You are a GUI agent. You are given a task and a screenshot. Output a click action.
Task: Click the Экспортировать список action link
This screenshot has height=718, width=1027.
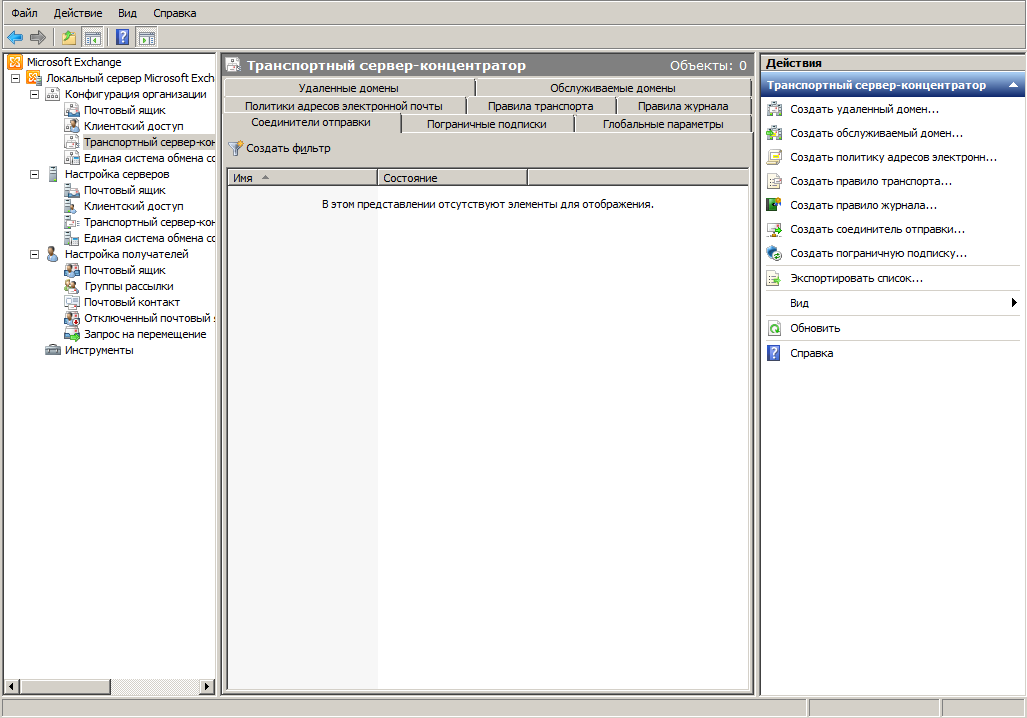click(857, 278)
